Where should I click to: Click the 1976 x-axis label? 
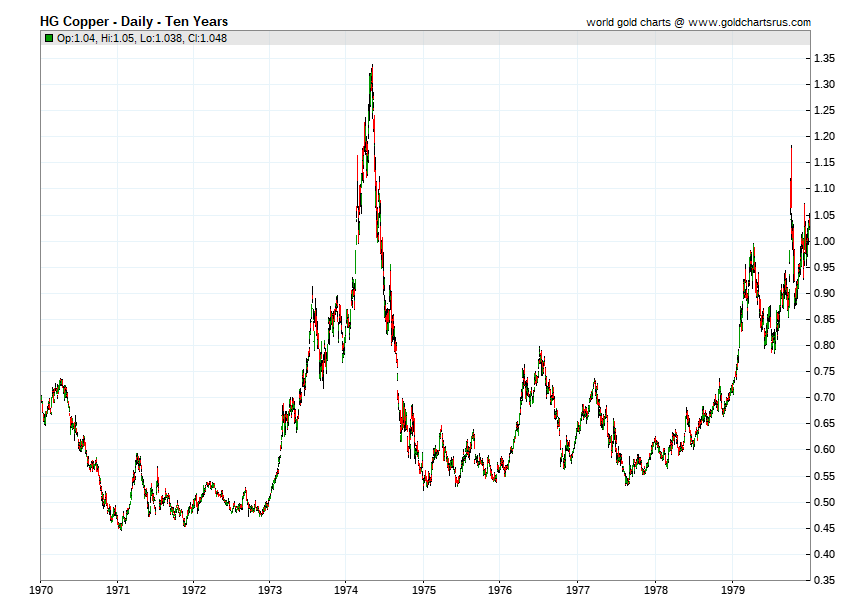tap(500, 591)
